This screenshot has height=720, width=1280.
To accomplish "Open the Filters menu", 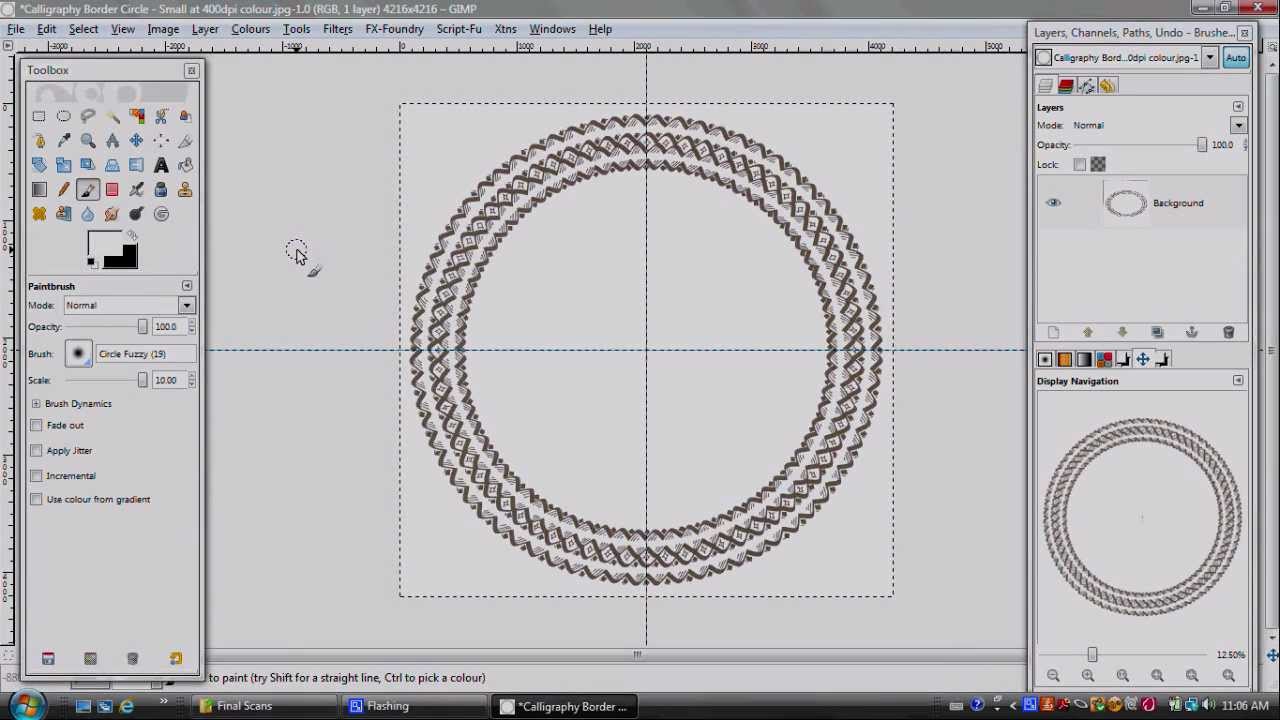I will tap(337, 29).
